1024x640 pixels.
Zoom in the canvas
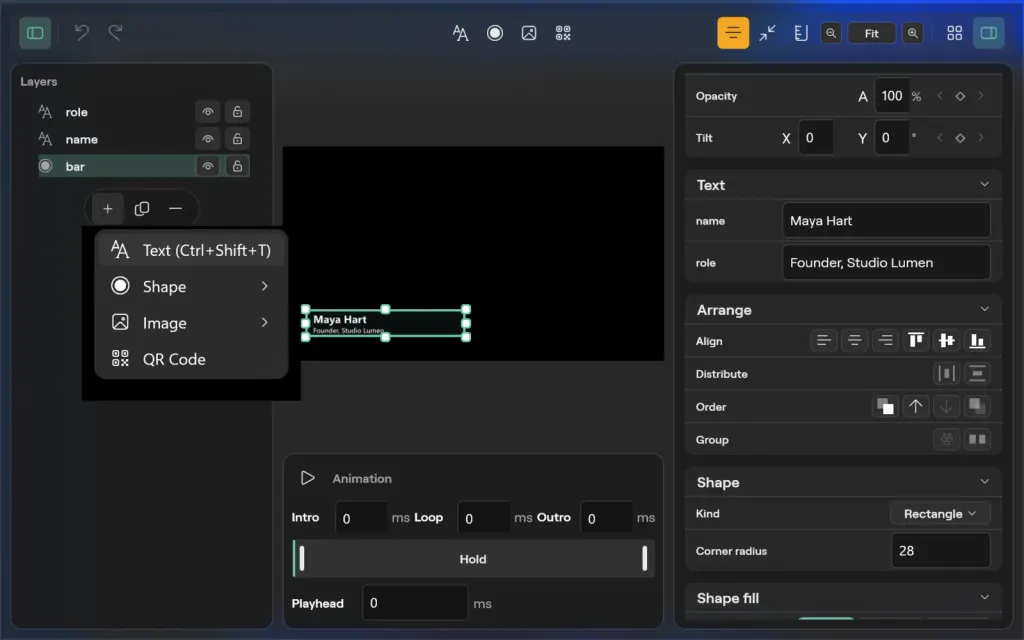(913, 33)
